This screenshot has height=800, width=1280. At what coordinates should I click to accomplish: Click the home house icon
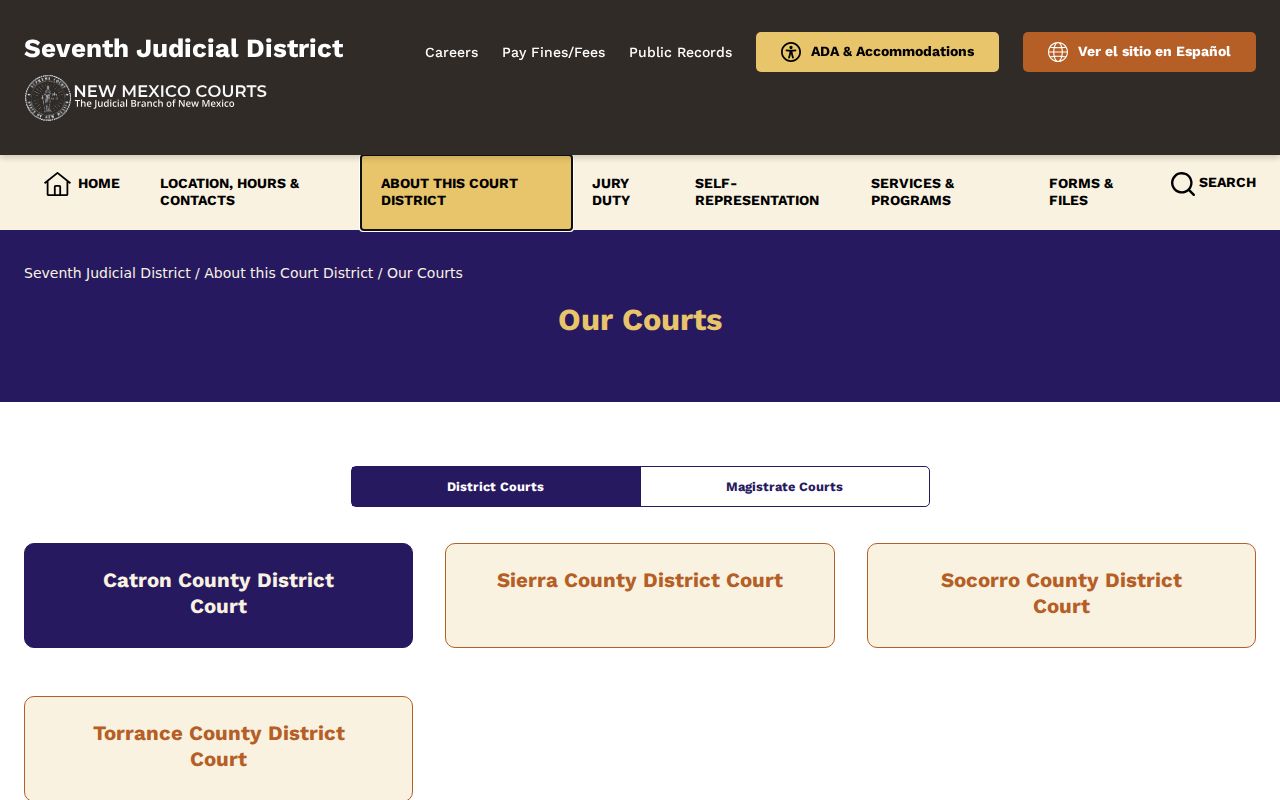pyautogui.click(x=57, y=184)
